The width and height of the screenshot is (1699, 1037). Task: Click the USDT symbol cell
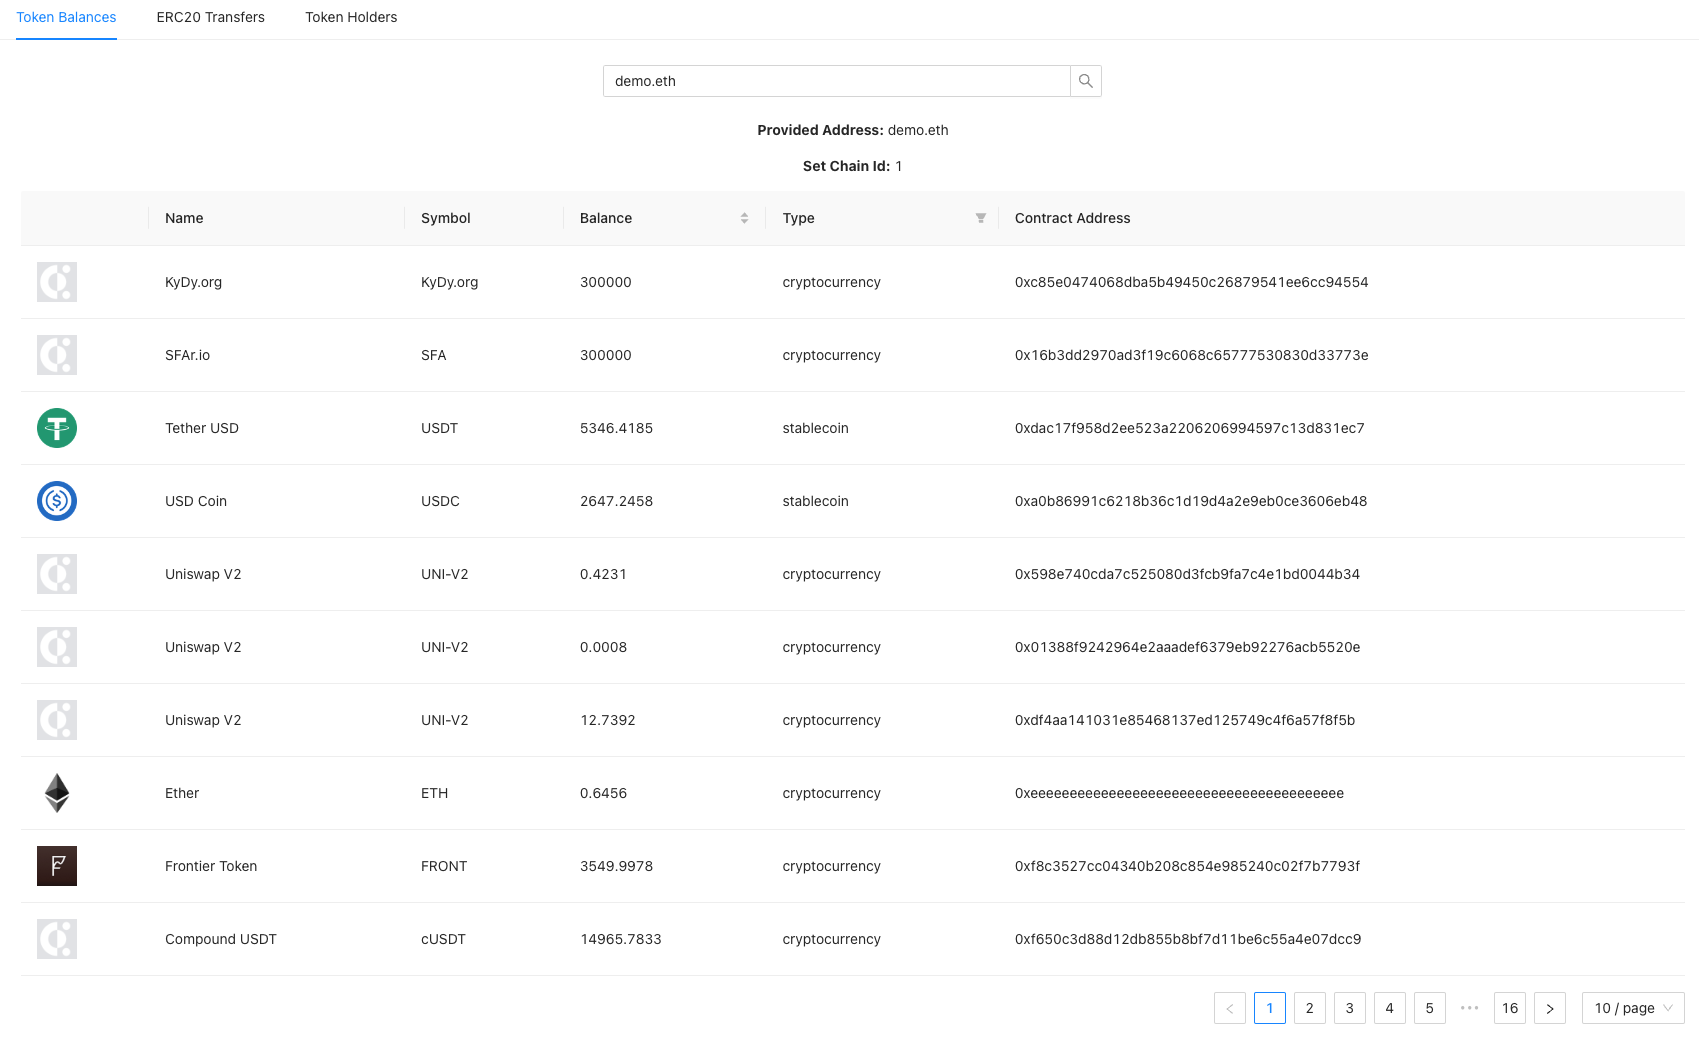coord(440,428)
